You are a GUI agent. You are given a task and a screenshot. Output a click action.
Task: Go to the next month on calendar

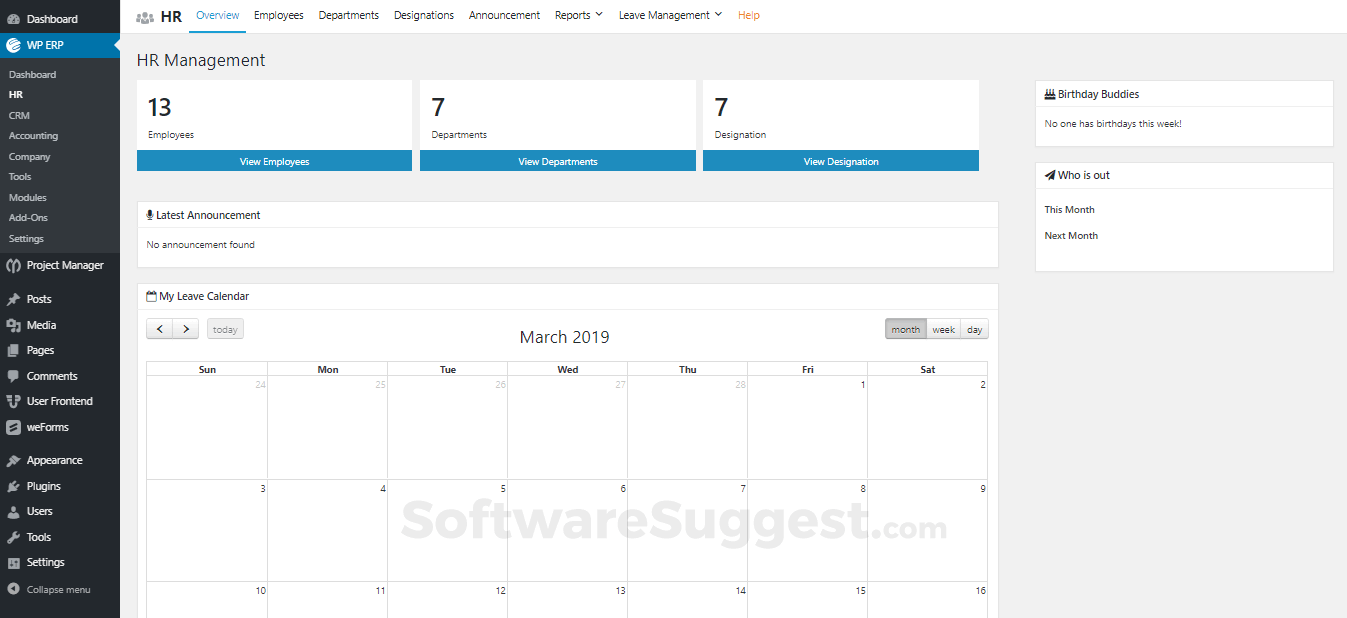tap(186, 328)
